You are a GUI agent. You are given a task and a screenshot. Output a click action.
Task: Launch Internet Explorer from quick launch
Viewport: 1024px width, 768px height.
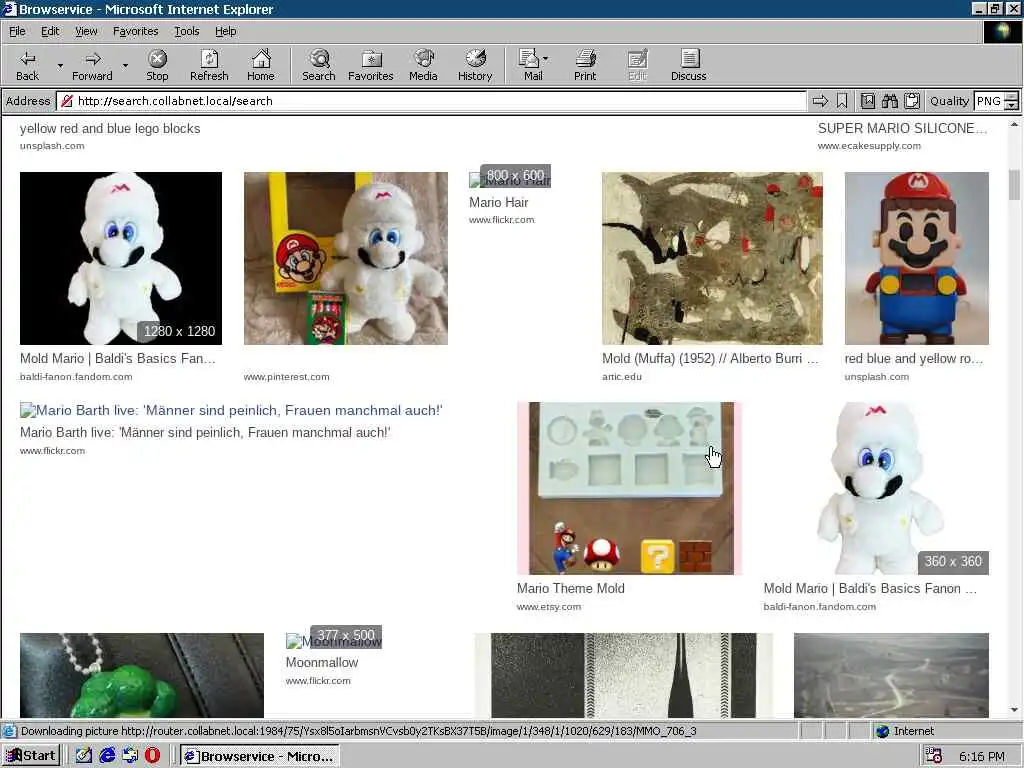pyautogui.click(x=107, y=756)
